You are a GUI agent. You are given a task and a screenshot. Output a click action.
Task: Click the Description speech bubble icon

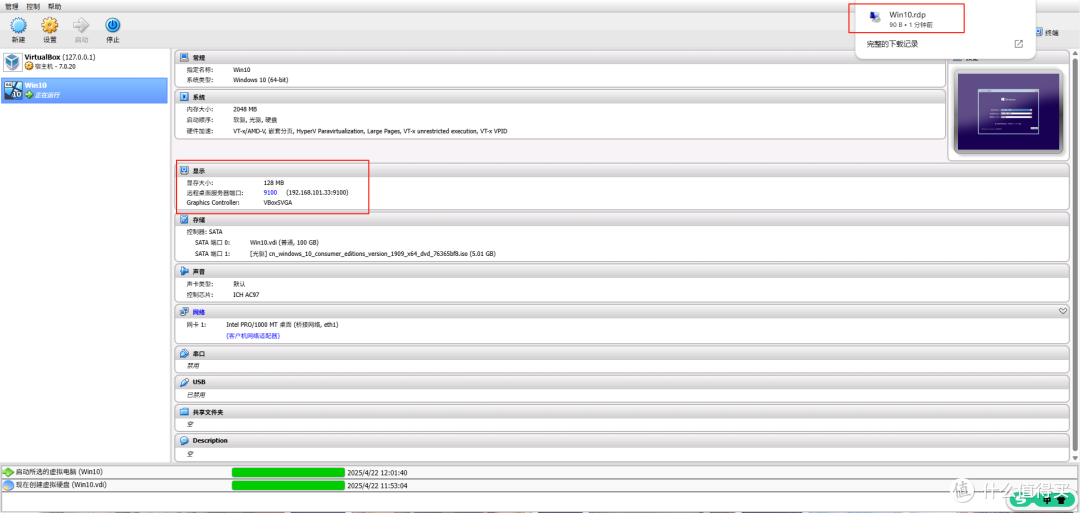click(x=184, y=440)
